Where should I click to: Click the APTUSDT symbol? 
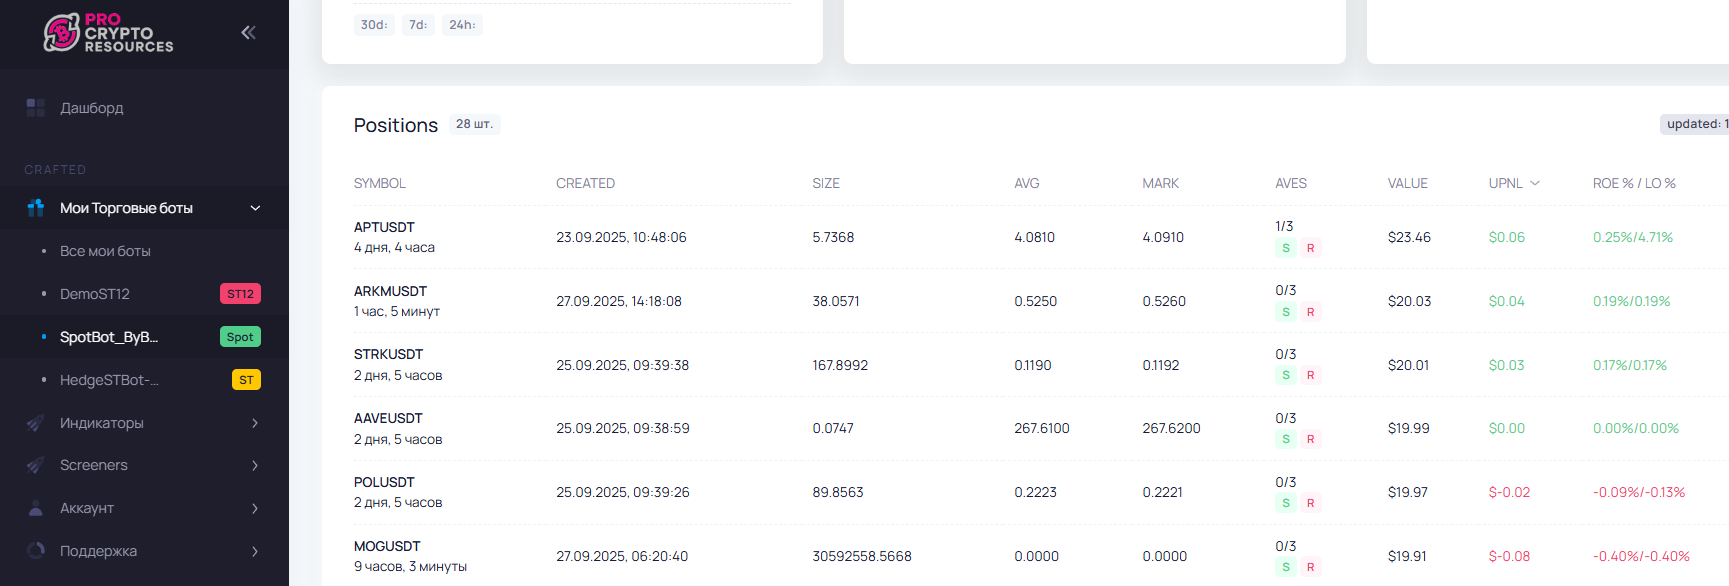coord(384,227)
